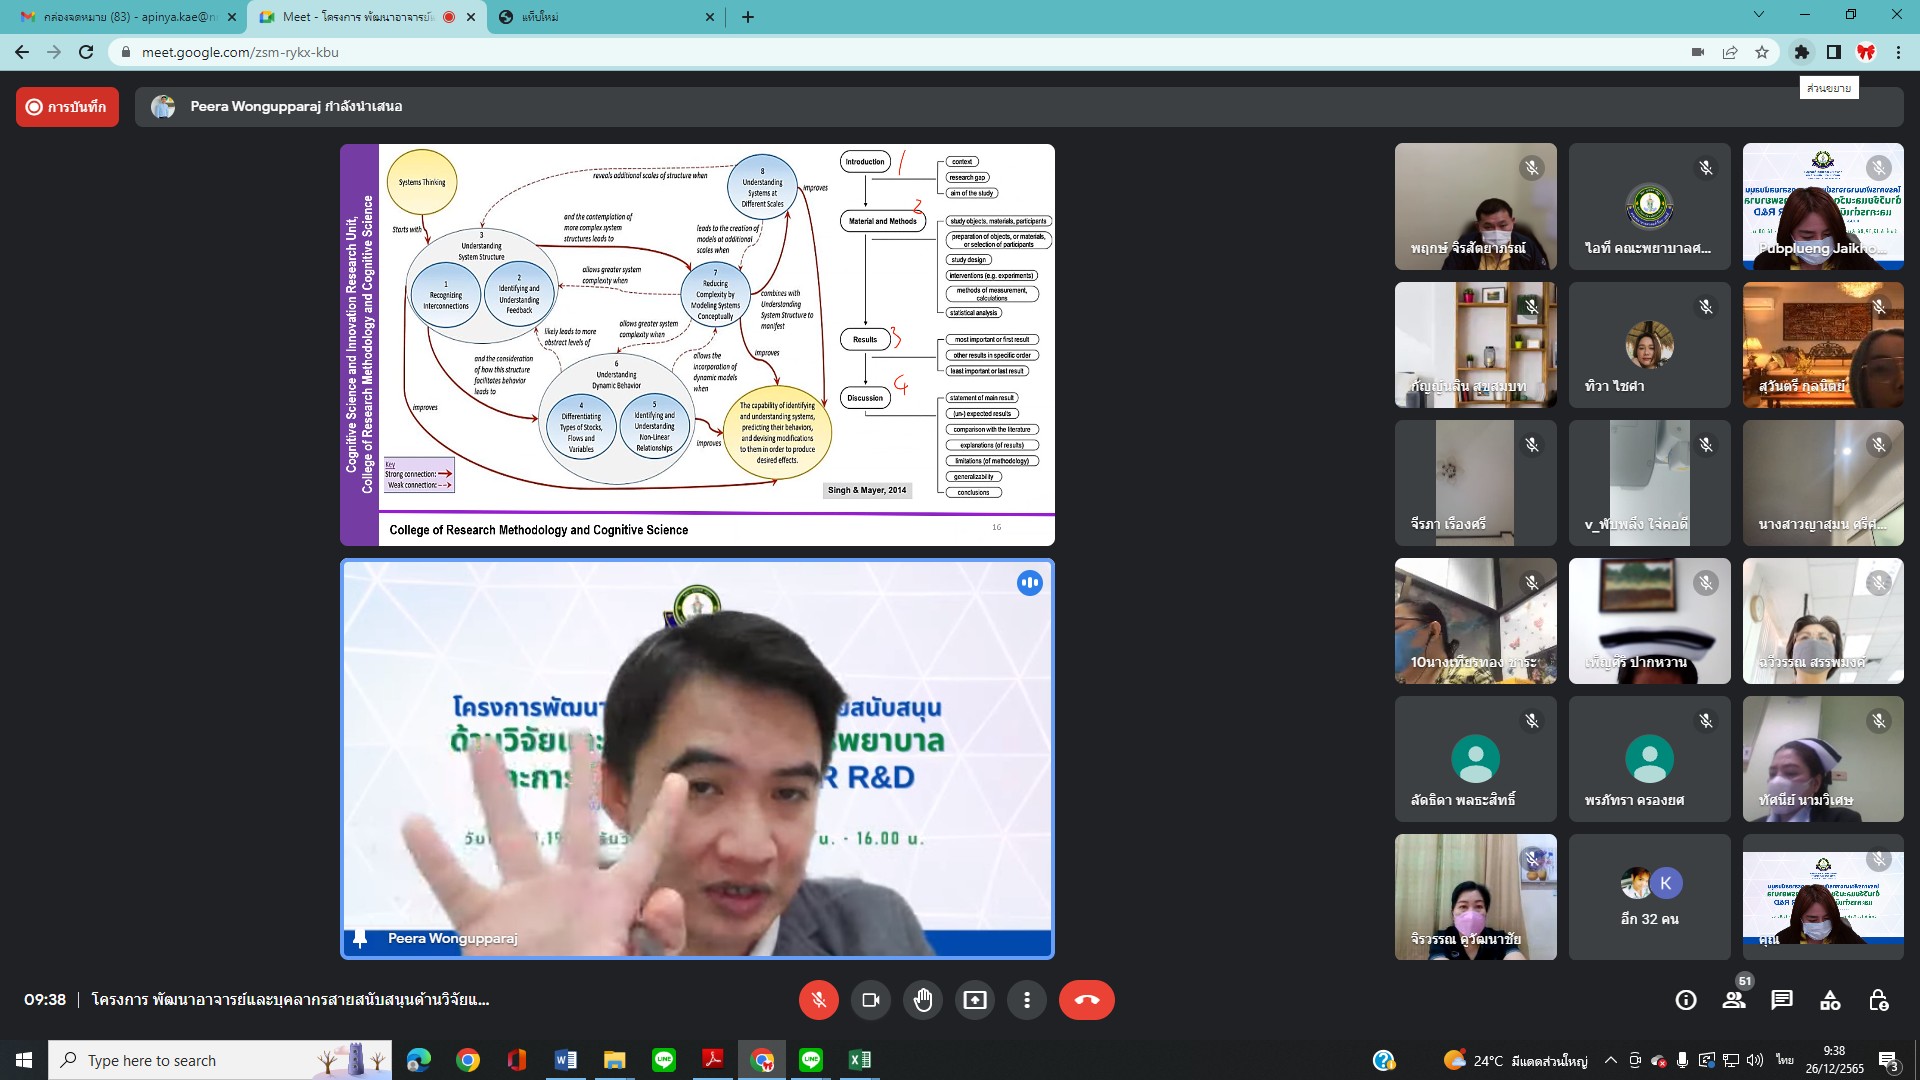
Task: Share this page from address bar
Action: click(1730, 52)
